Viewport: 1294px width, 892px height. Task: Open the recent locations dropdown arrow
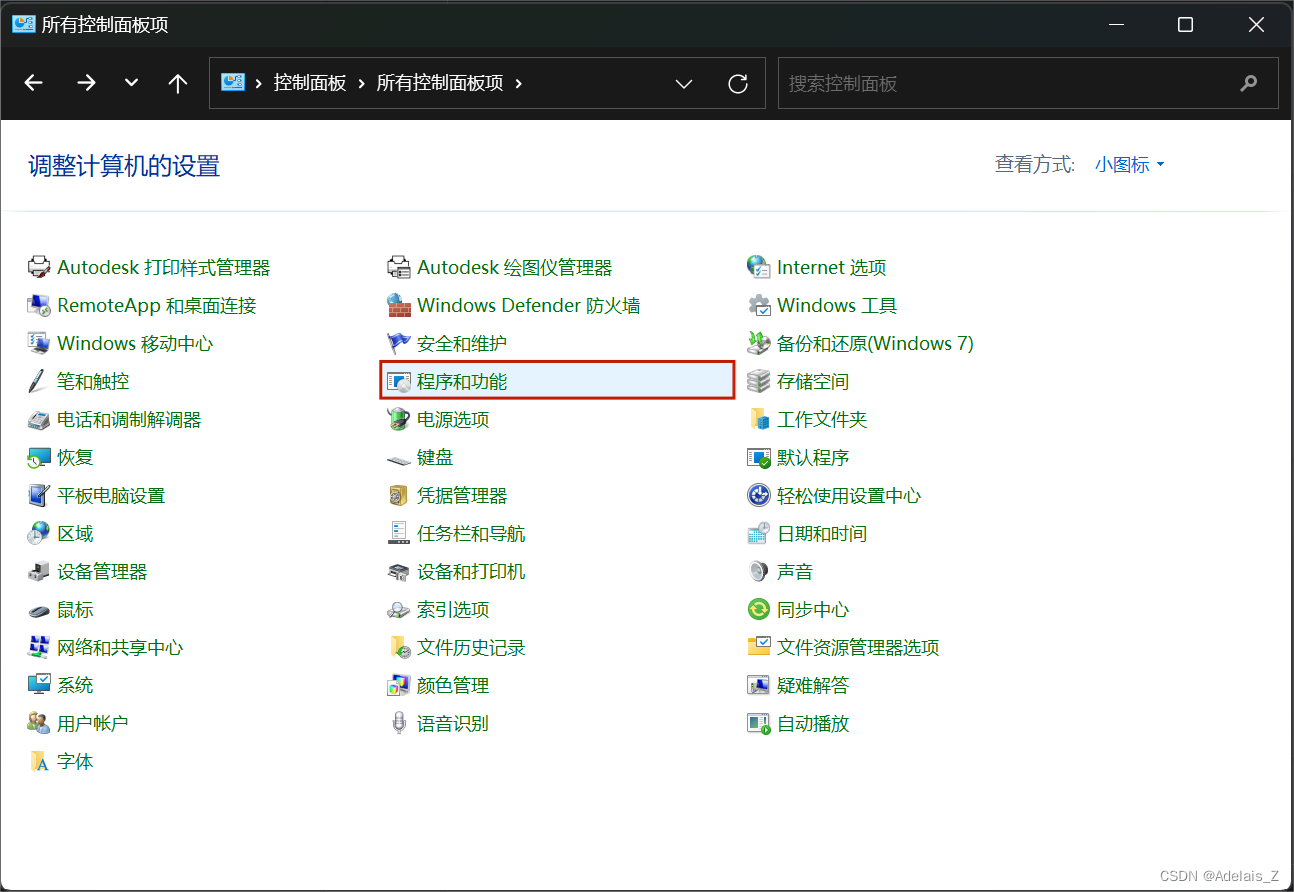[x=131, y=83]
